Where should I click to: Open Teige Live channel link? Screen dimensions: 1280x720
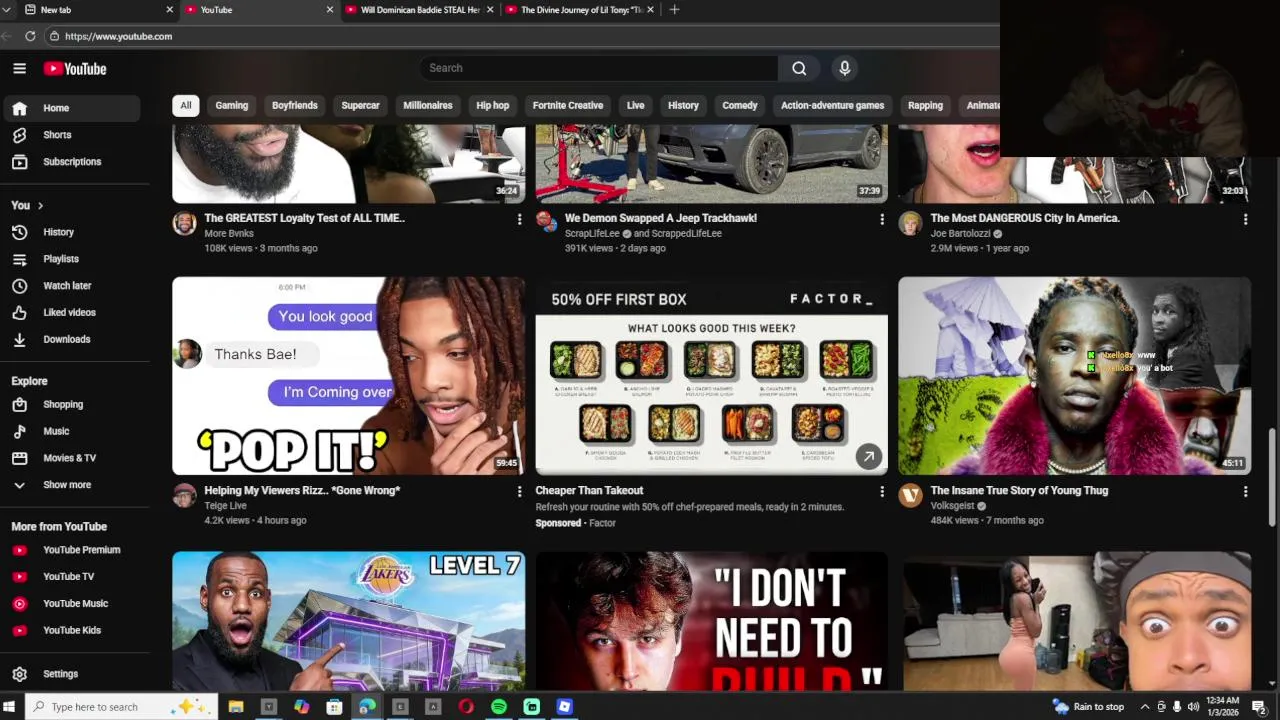[225, 506]
